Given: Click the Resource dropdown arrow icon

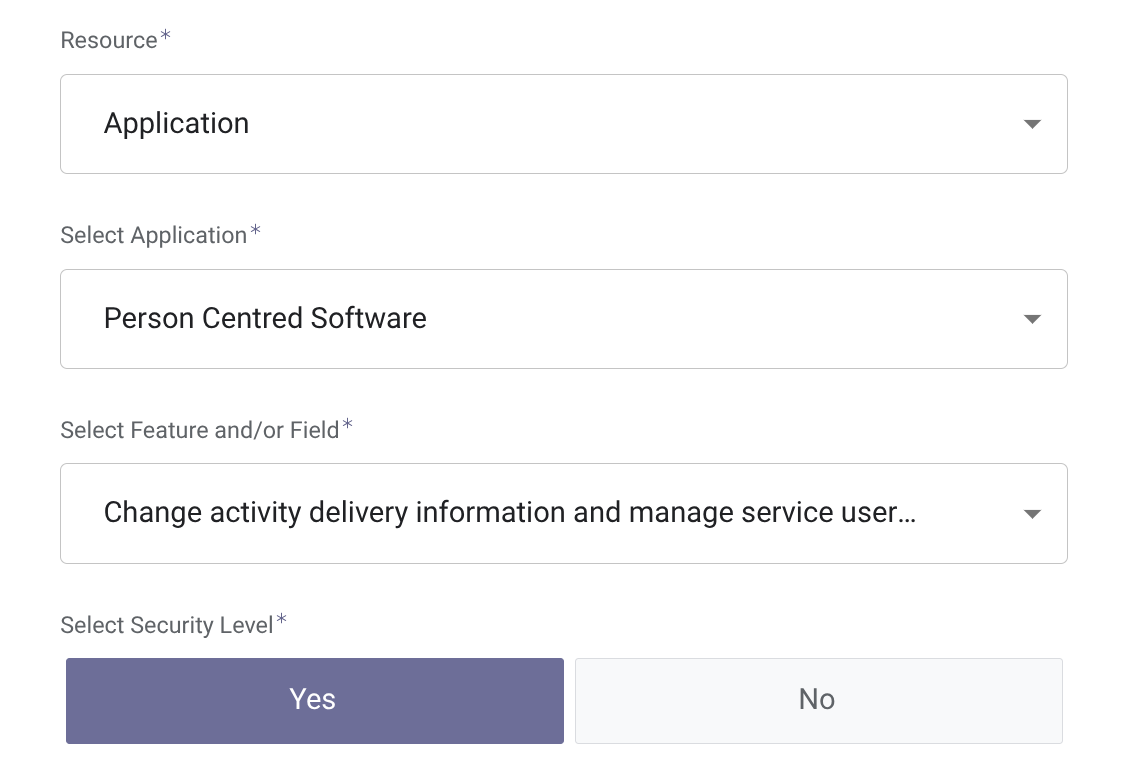Looking at the screenshot, I should (1032, 125).
